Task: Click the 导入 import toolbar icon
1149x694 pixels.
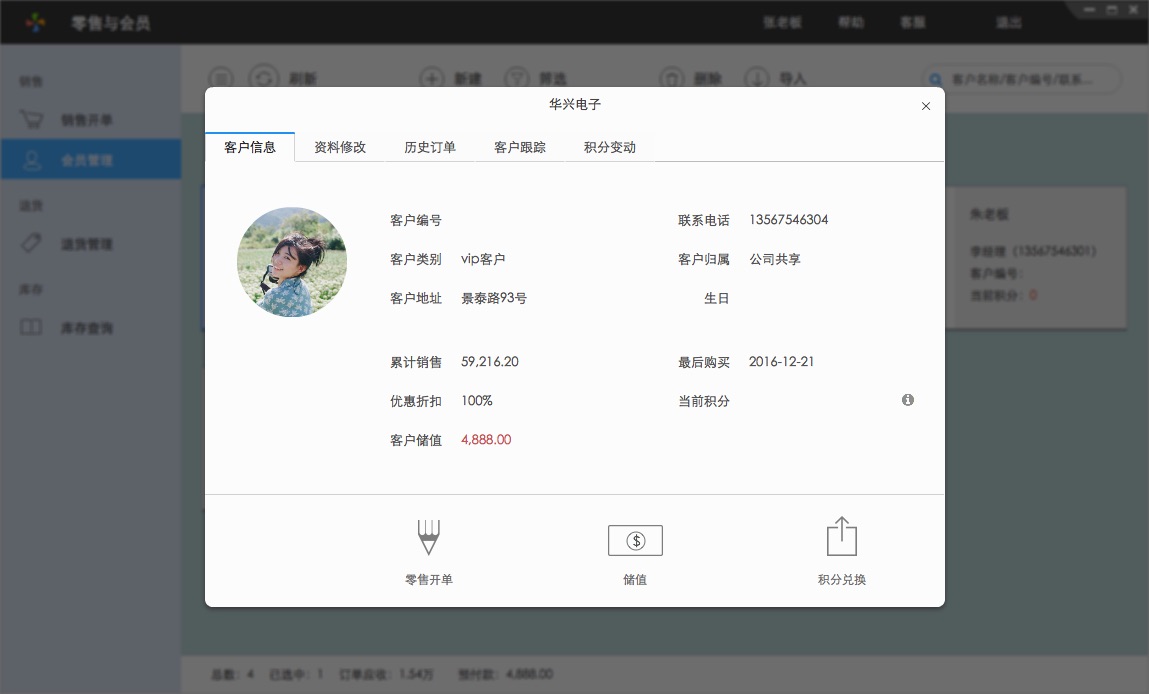Action: pos(758,78)
